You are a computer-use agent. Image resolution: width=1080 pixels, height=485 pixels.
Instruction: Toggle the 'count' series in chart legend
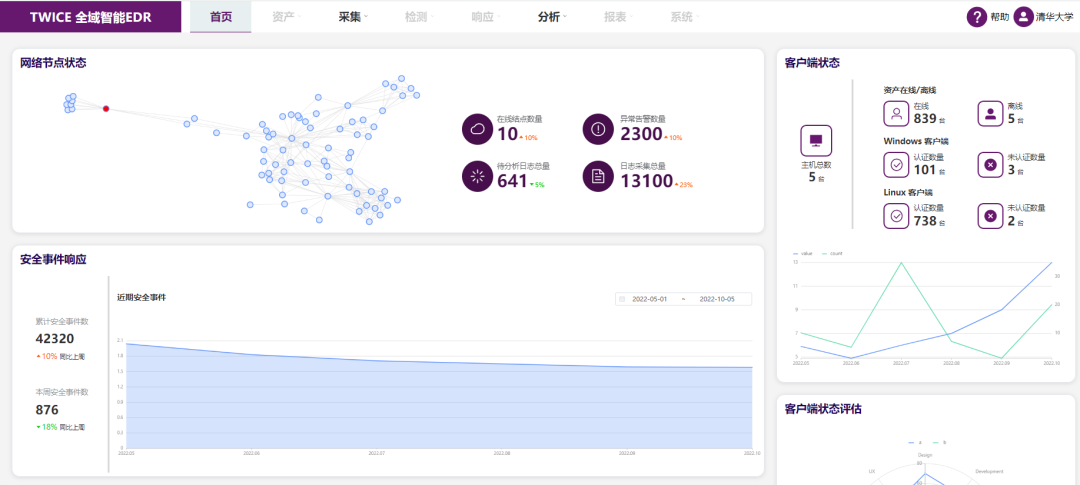(832, 254)
